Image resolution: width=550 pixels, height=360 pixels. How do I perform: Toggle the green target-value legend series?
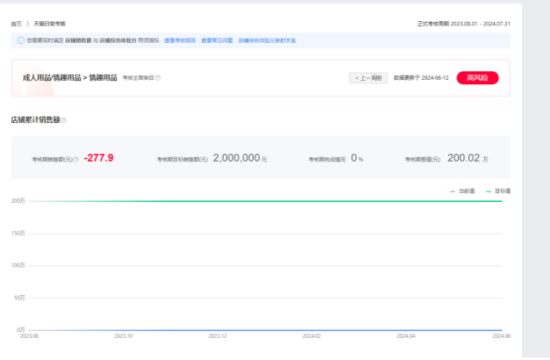coord(498,191)
